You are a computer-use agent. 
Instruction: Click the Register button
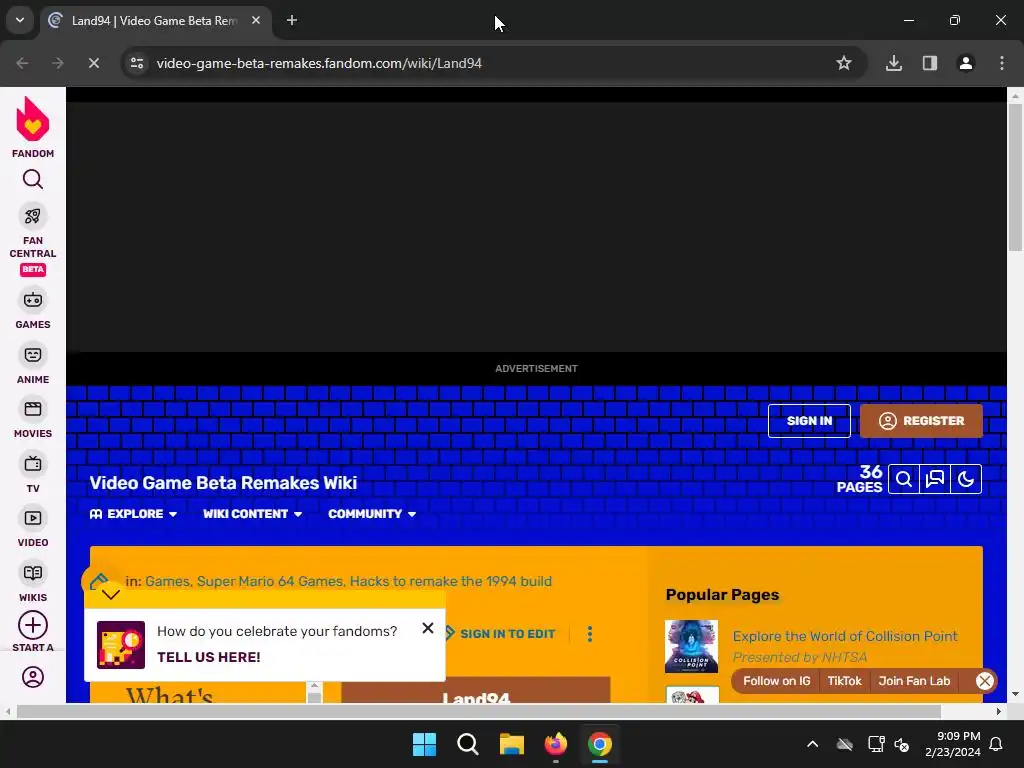tap(921, 421)
